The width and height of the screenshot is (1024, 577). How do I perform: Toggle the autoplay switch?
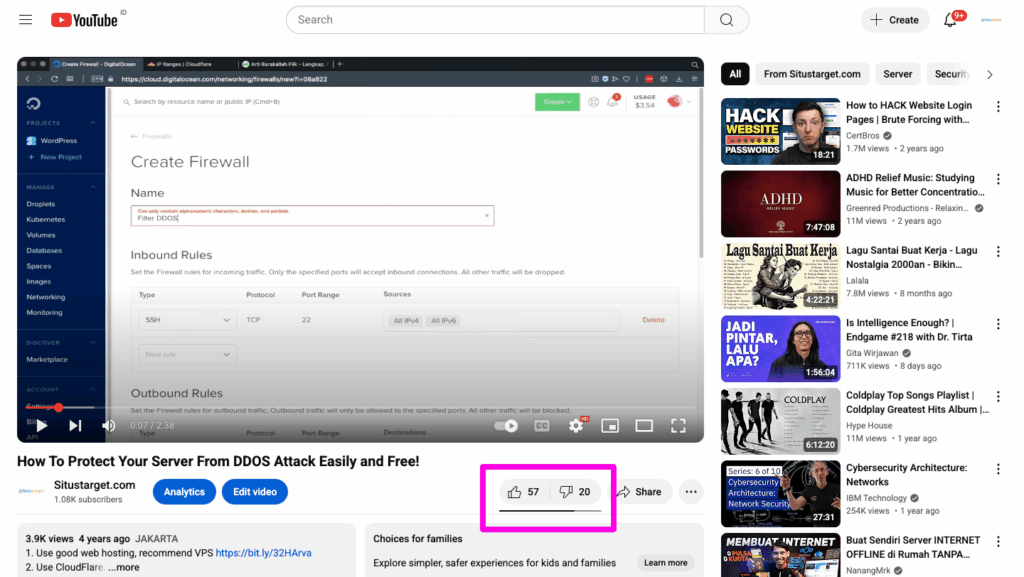tap(506, 426)
